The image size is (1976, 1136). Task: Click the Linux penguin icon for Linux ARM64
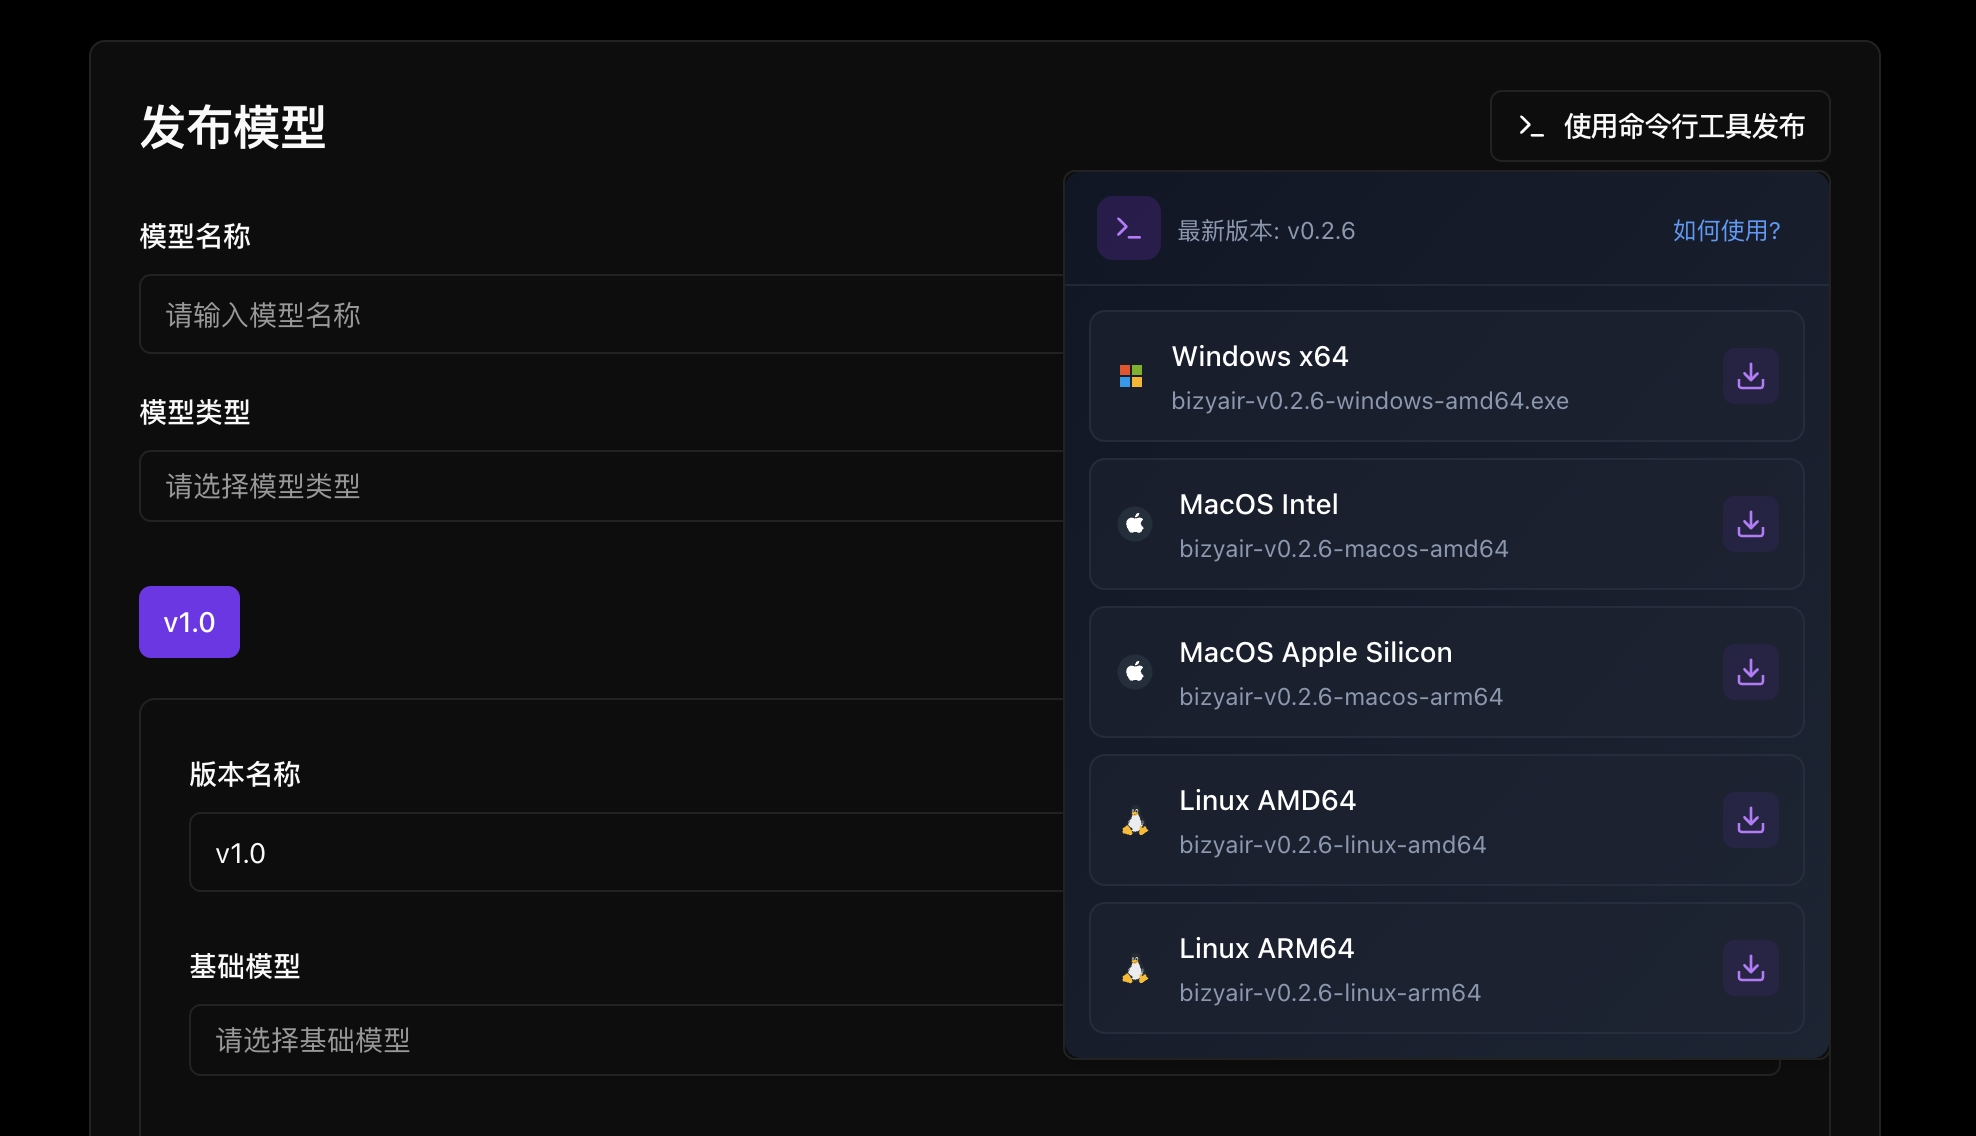pyautogui.click(x=1135, y=968)
